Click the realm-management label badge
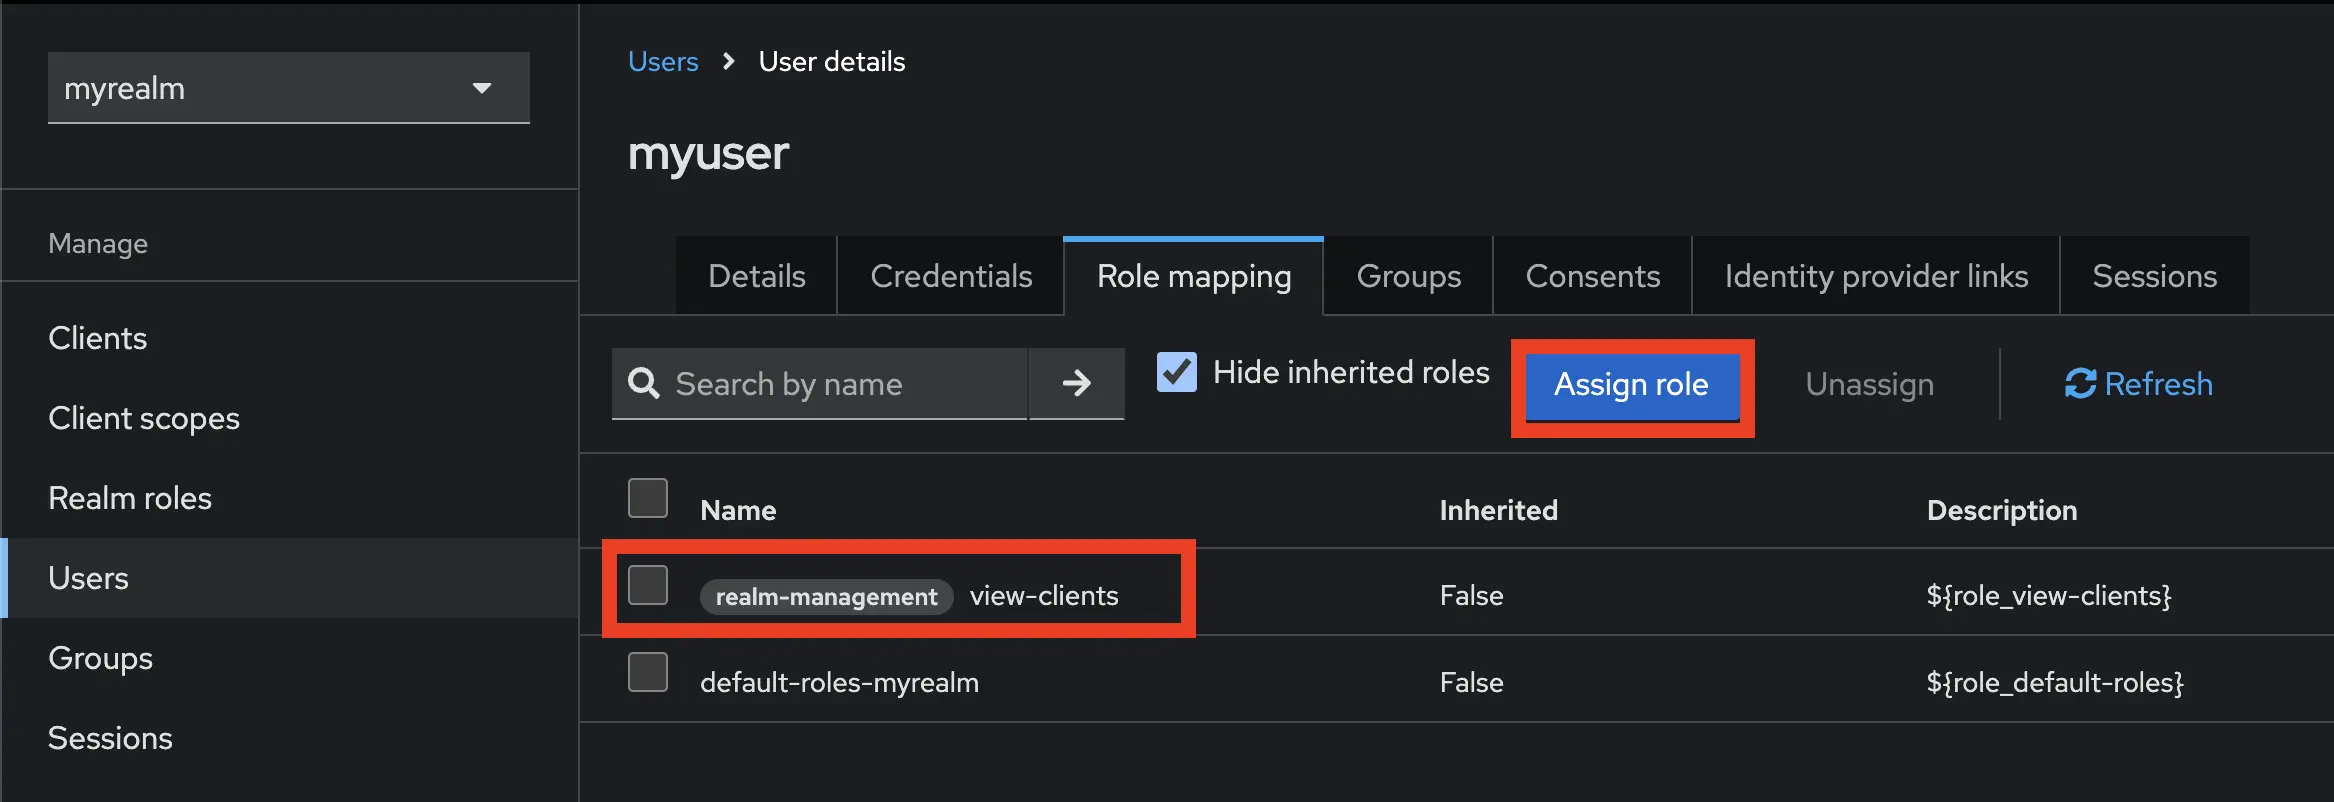The height and width of the screenshot is (802, 2334). pos(827,597)
